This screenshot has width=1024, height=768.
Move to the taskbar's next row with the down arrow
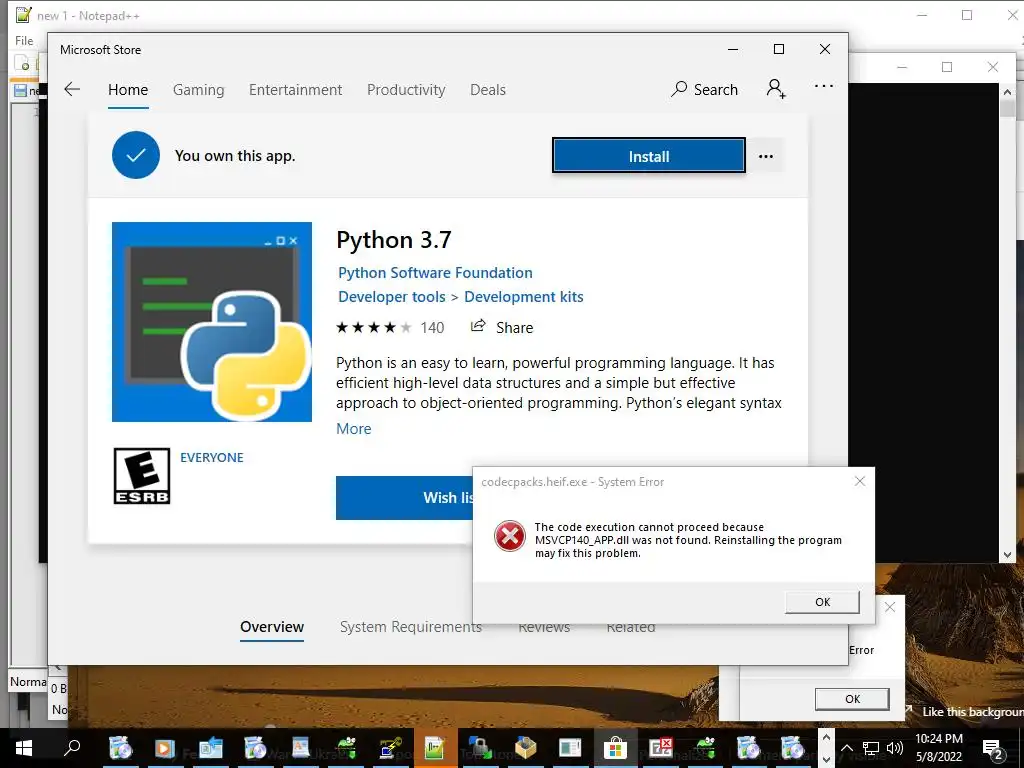[x=826, y=758]
